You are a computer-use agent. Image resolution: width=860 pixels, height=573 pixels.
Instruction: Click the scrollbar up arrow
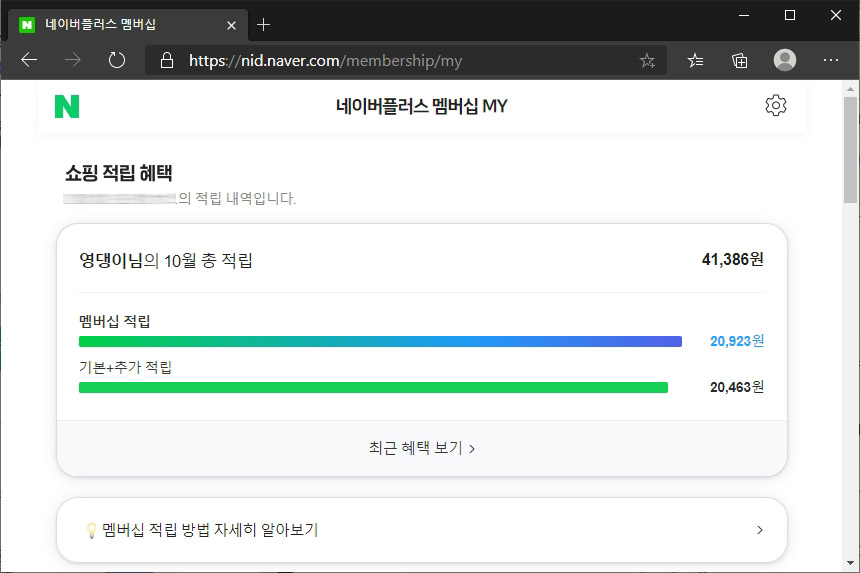(850, 88)
